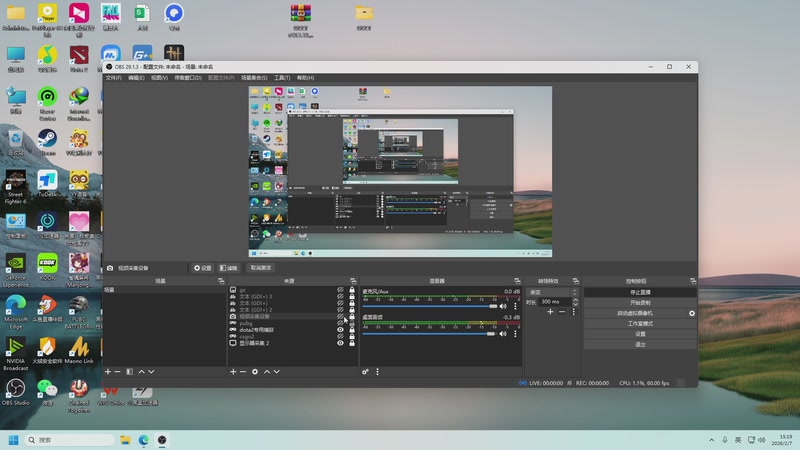
Task: Increase transition duration with up arrow
Action: 576,299
